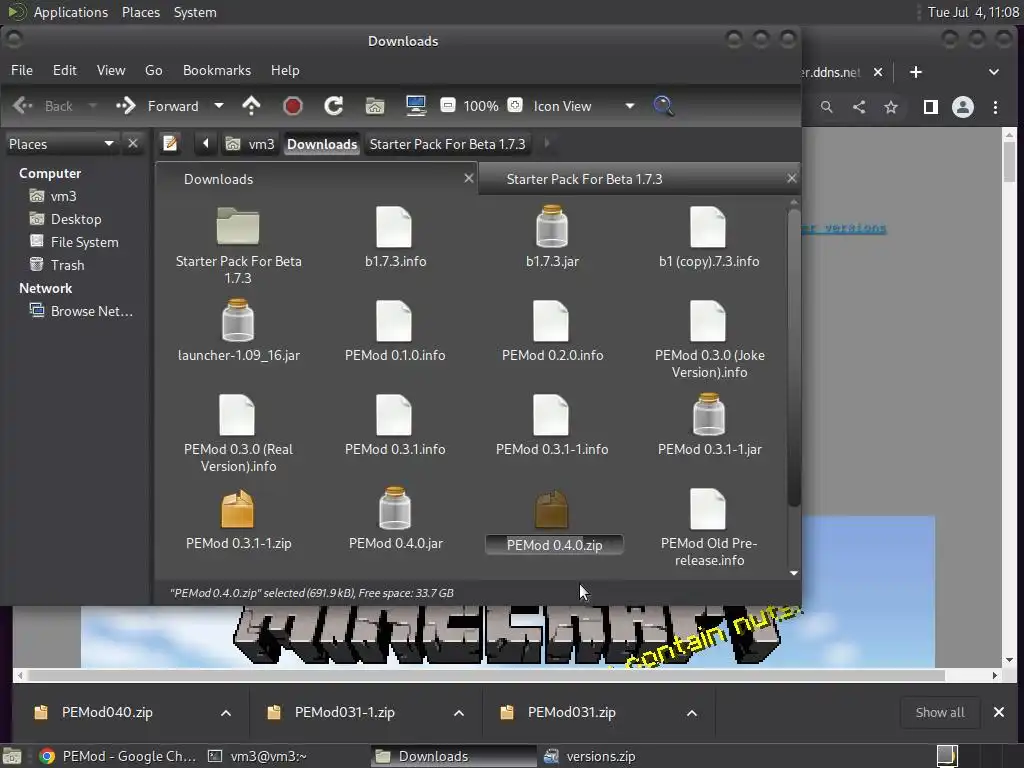This screenshot has height=768, width=1024.
Task: Select the PEMod 0.2.0.info file icon
Action: 551,321
